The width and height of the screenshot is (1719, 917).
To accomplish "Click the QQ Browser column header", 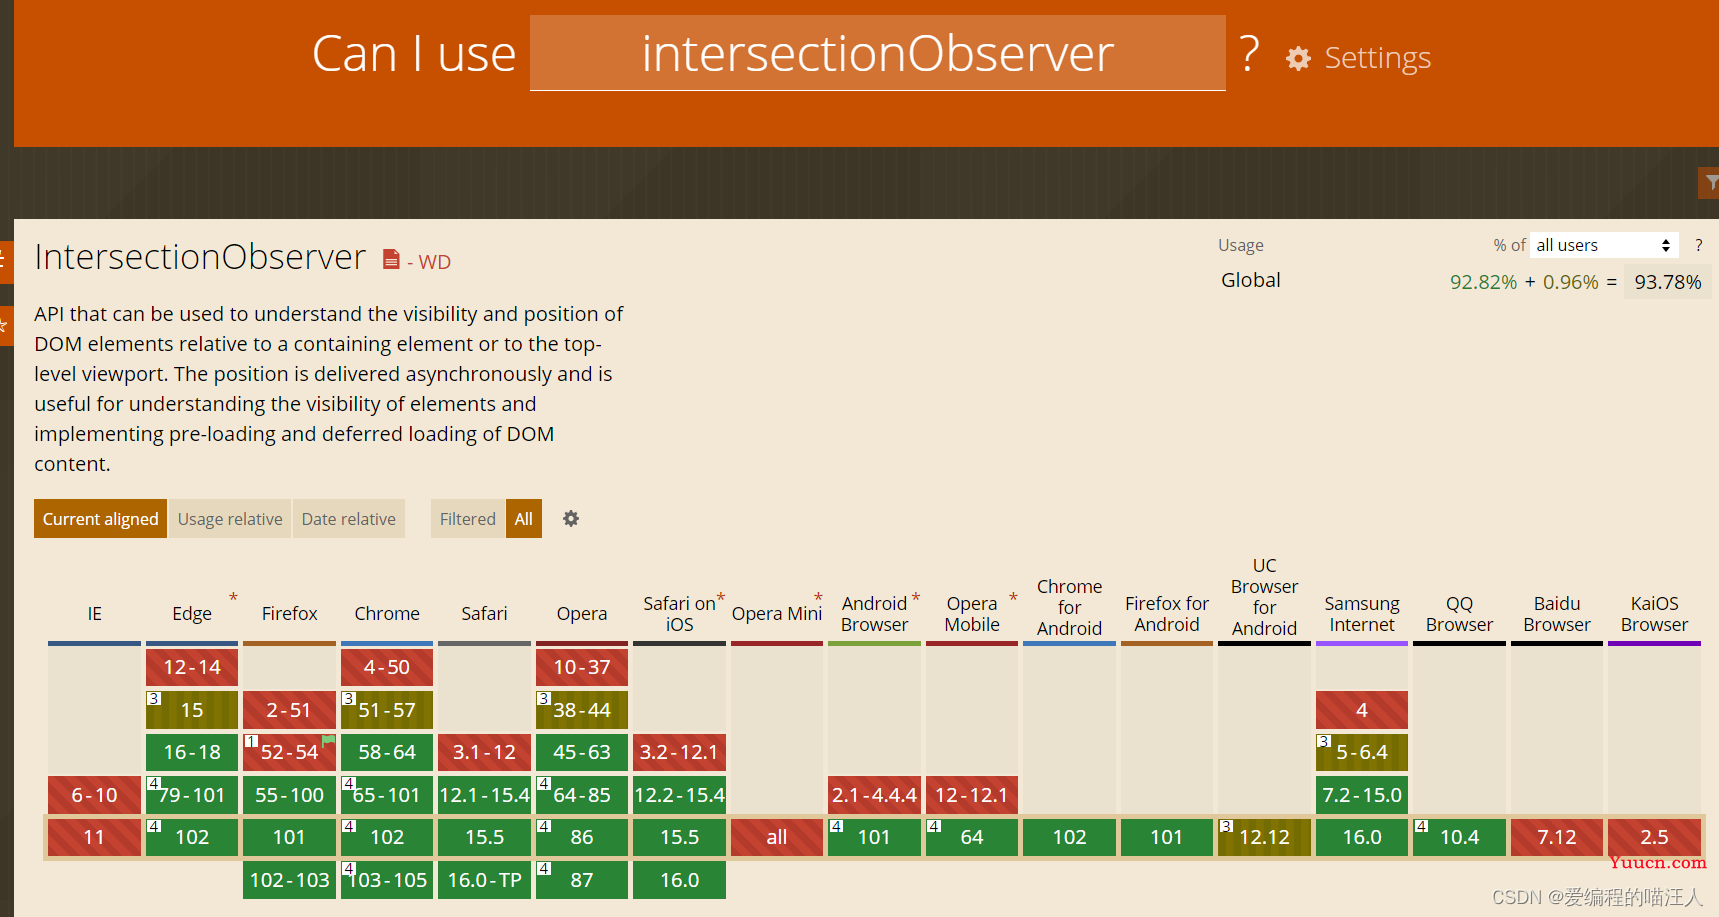I will [x=1460, y=614].
